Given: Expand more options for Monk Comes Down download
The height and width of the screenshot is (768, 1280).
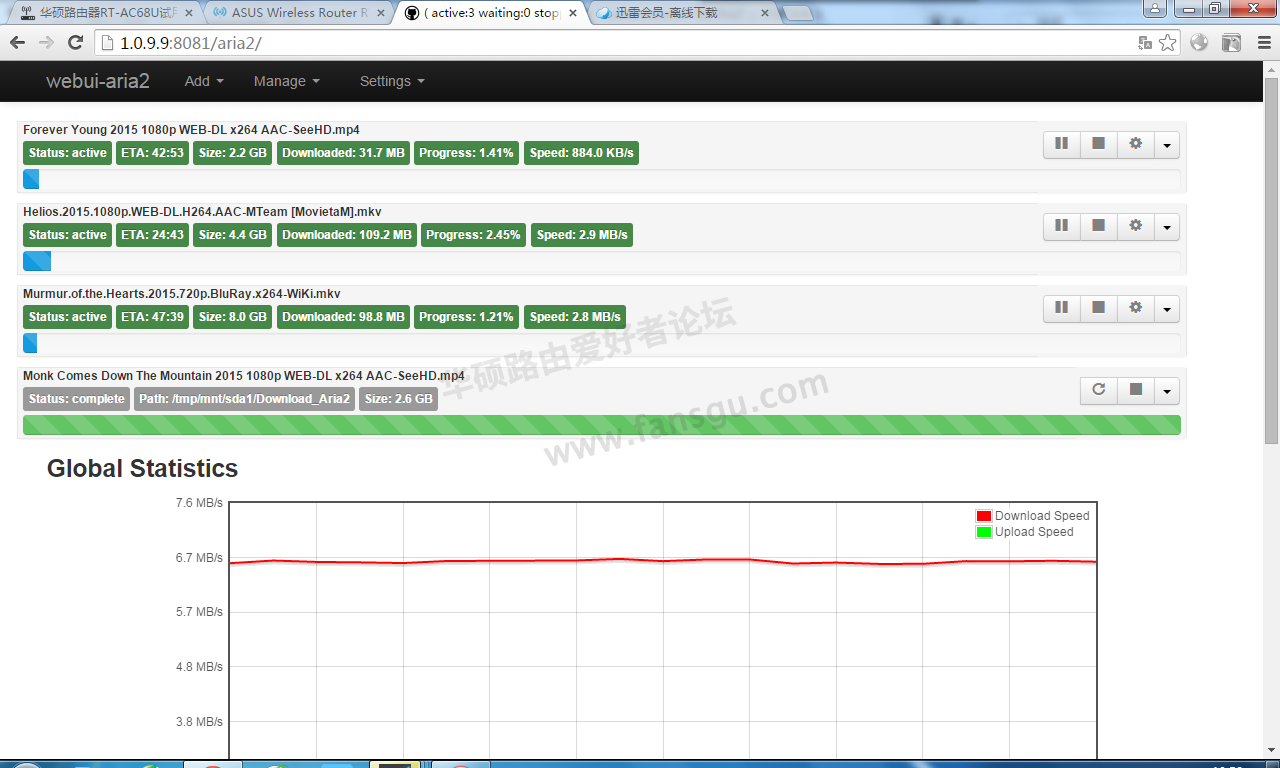Looking at the screenshot, I should (1167, 390).
